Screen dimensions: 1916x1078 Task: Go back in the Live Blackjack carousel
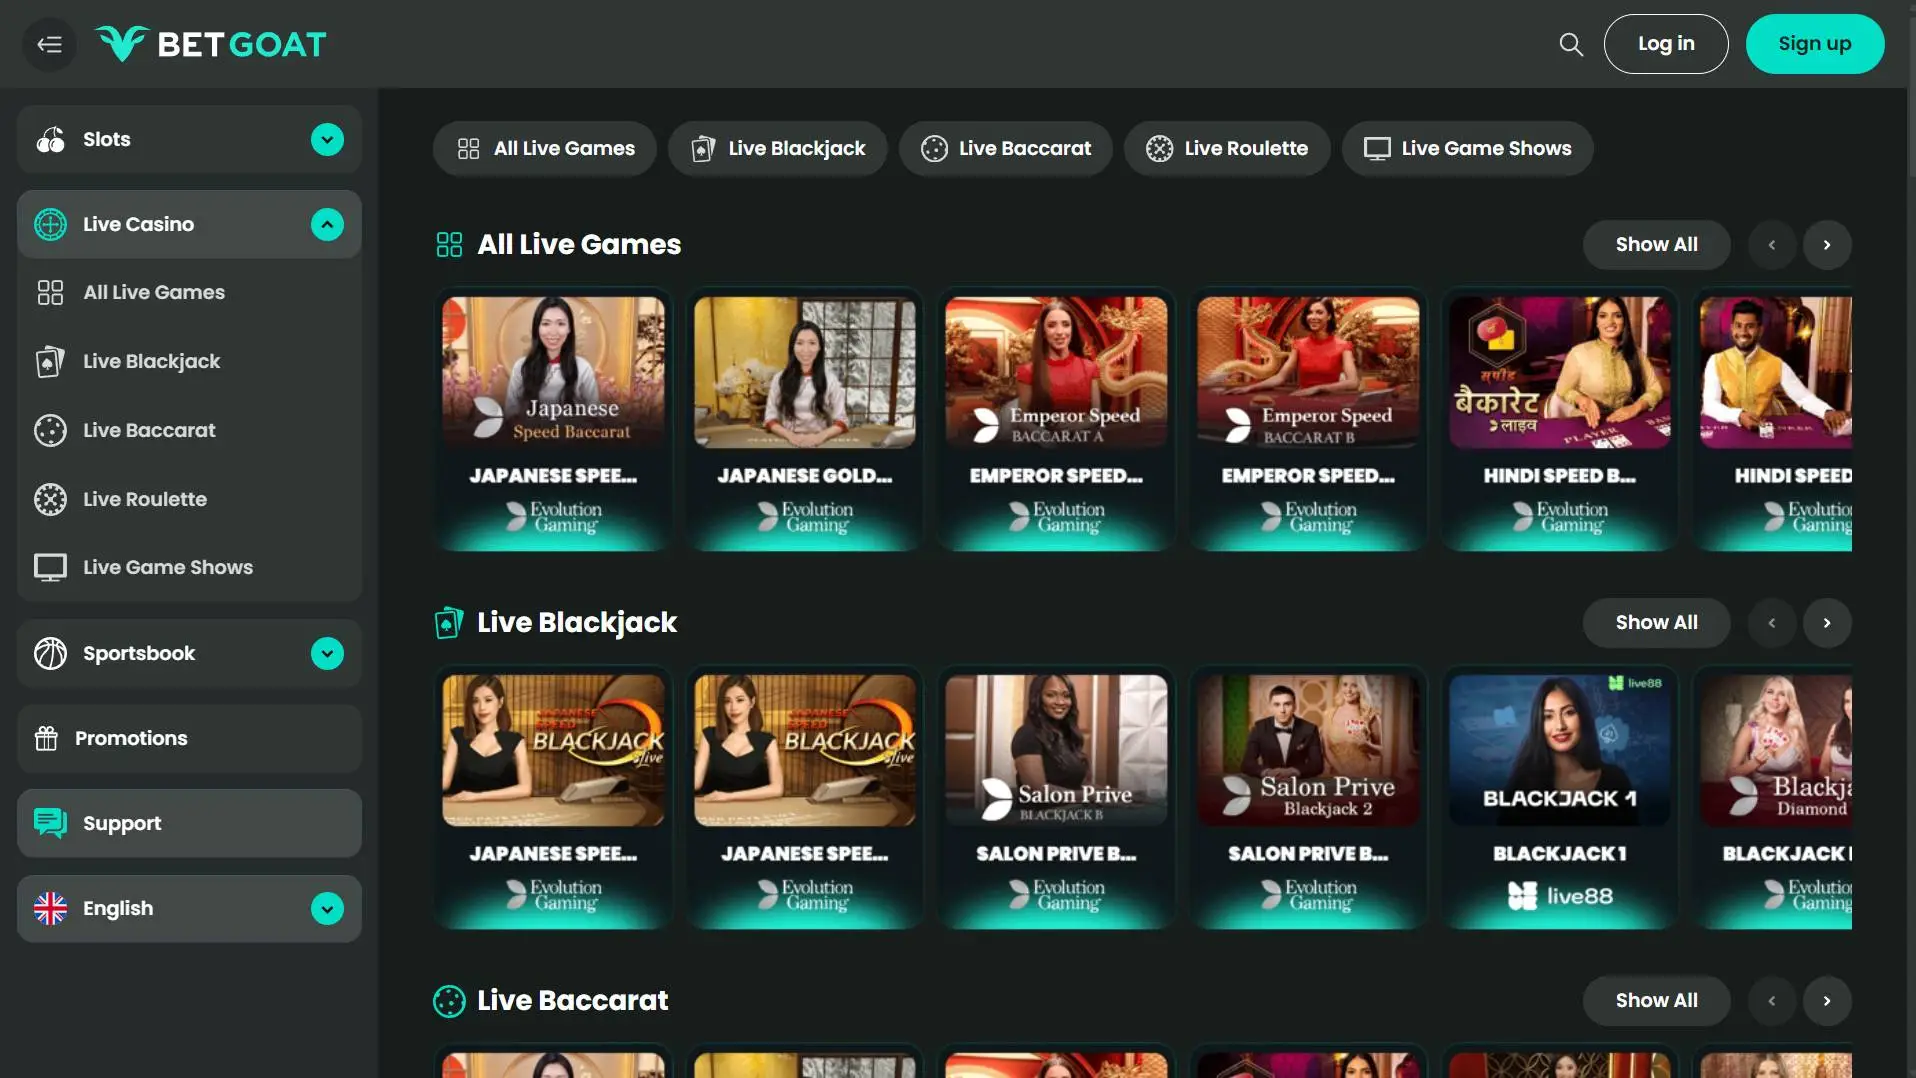tap(1772, 623)
